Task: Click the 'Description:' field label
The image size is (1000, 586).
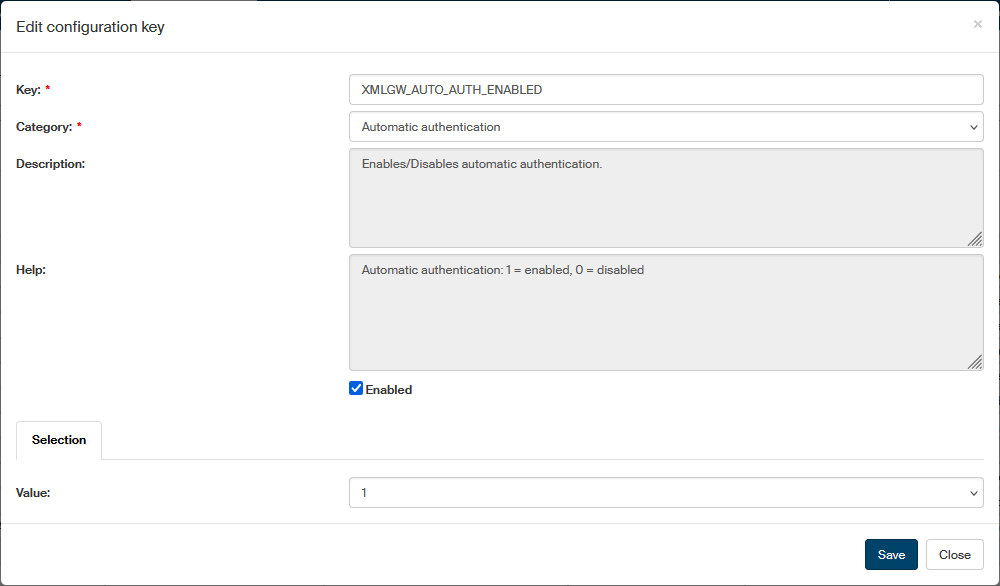Action: point(50,163)
